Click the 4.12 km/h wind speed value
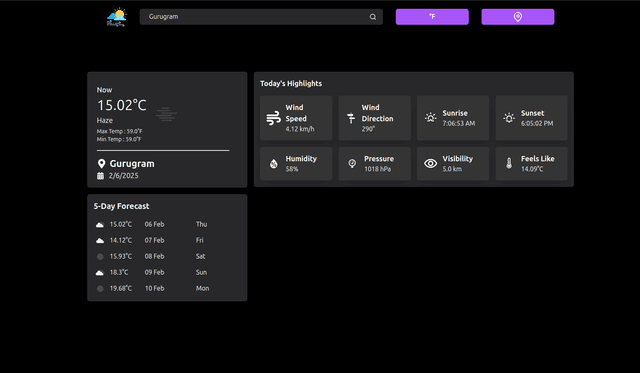640x373 pixels. (x=300, y=129)
